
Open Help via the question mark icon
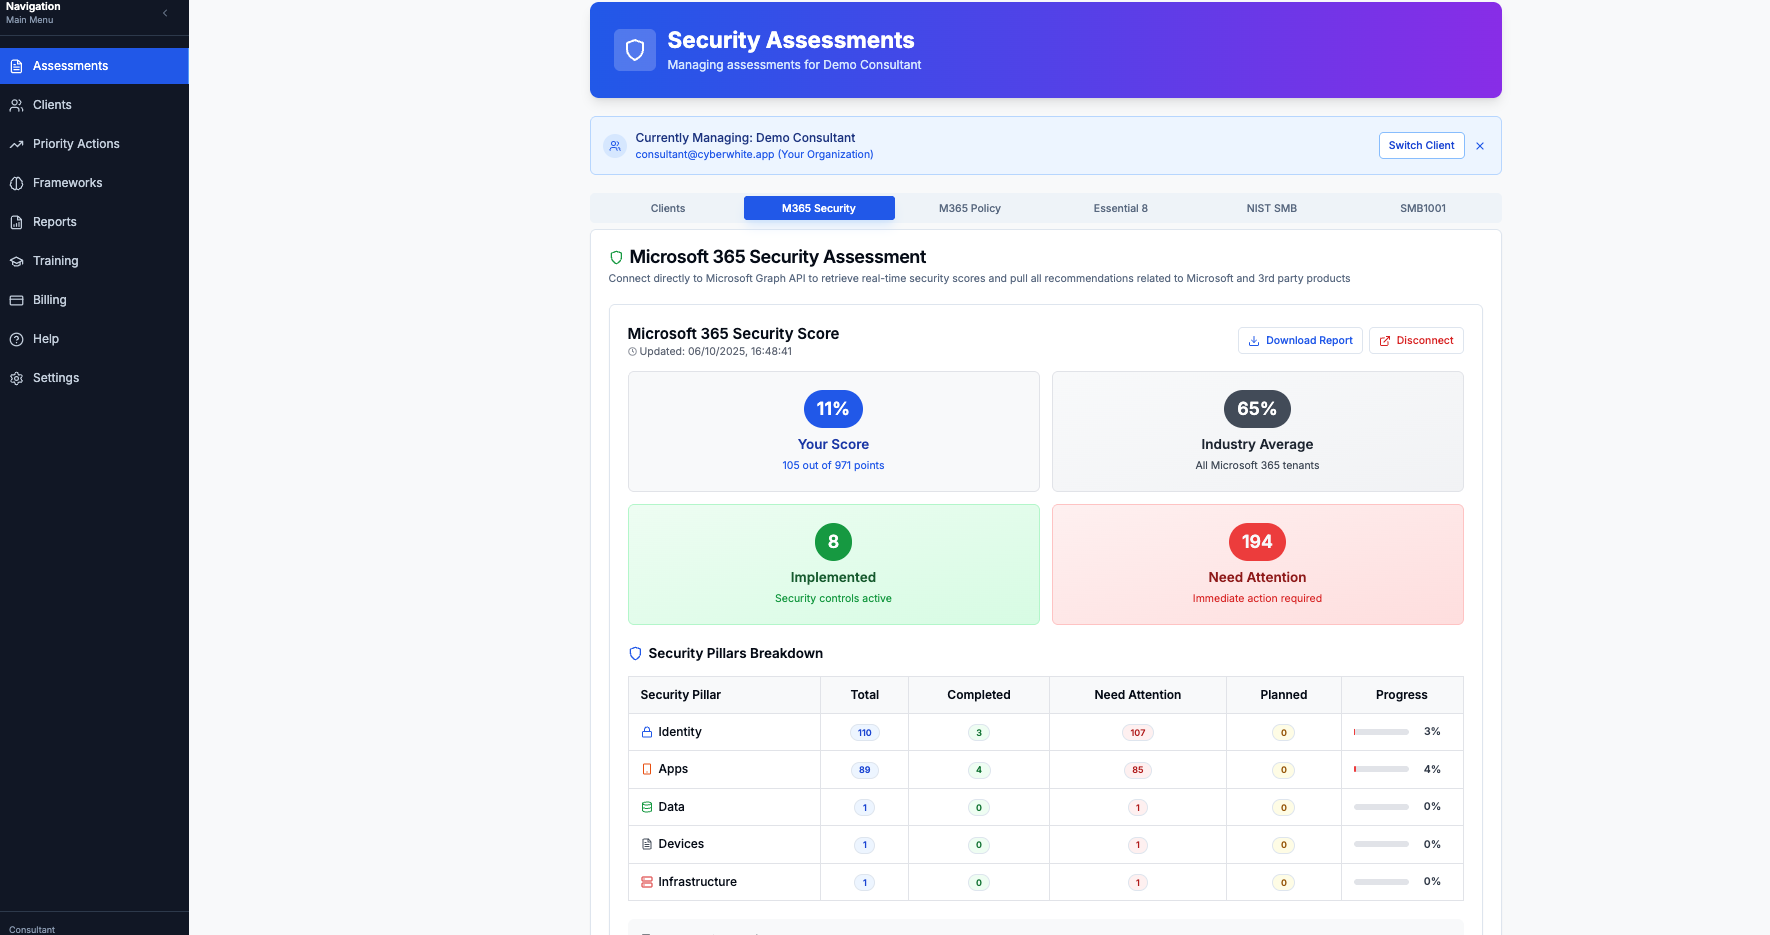tap(16, 339)
